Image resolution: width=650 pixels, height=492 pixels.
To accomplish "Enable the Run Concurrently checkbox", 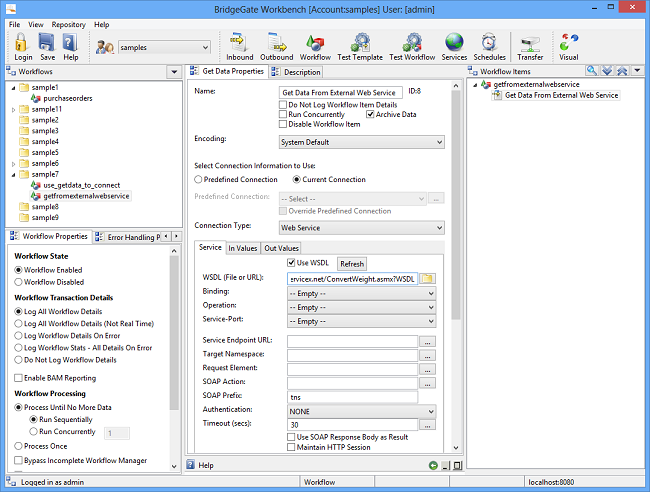I will pos(283,114).
